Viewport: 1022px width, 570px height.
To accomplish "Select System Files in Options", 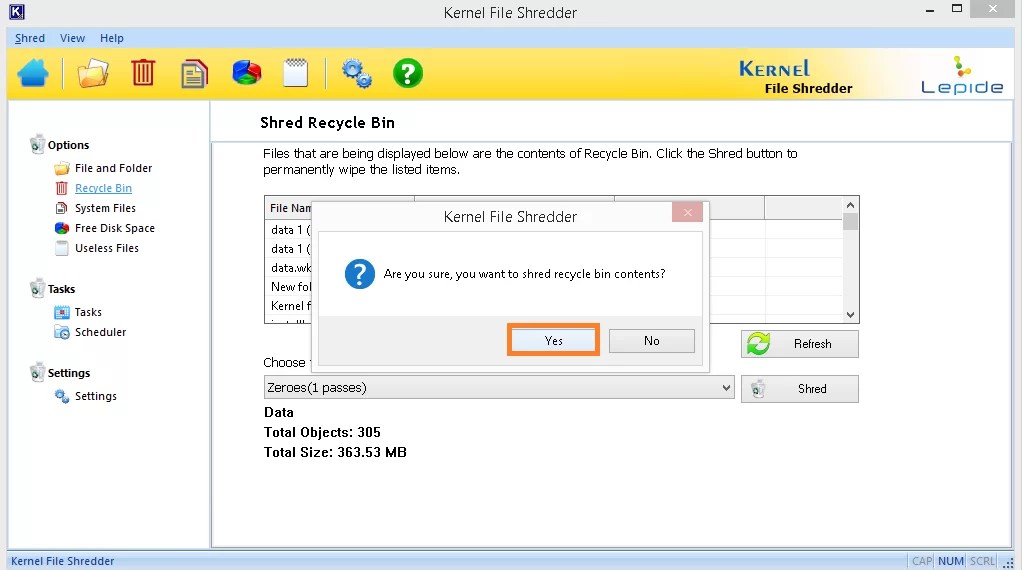I will [105, 208].
